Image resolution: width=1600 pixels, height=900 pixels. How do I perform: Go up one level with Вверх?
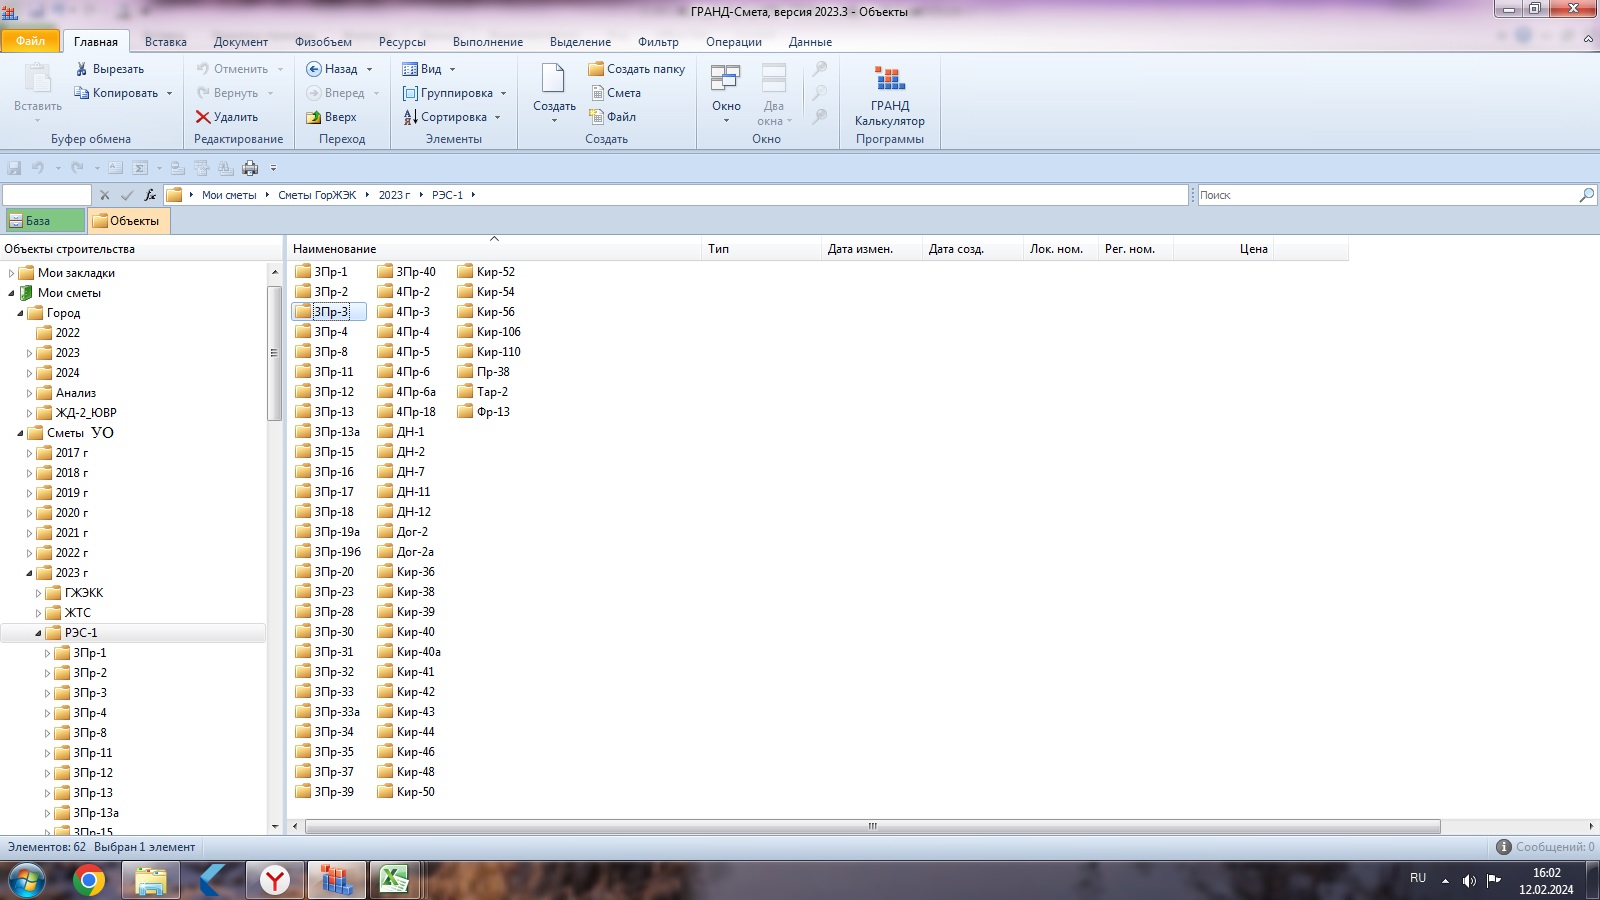click(331, 117)
